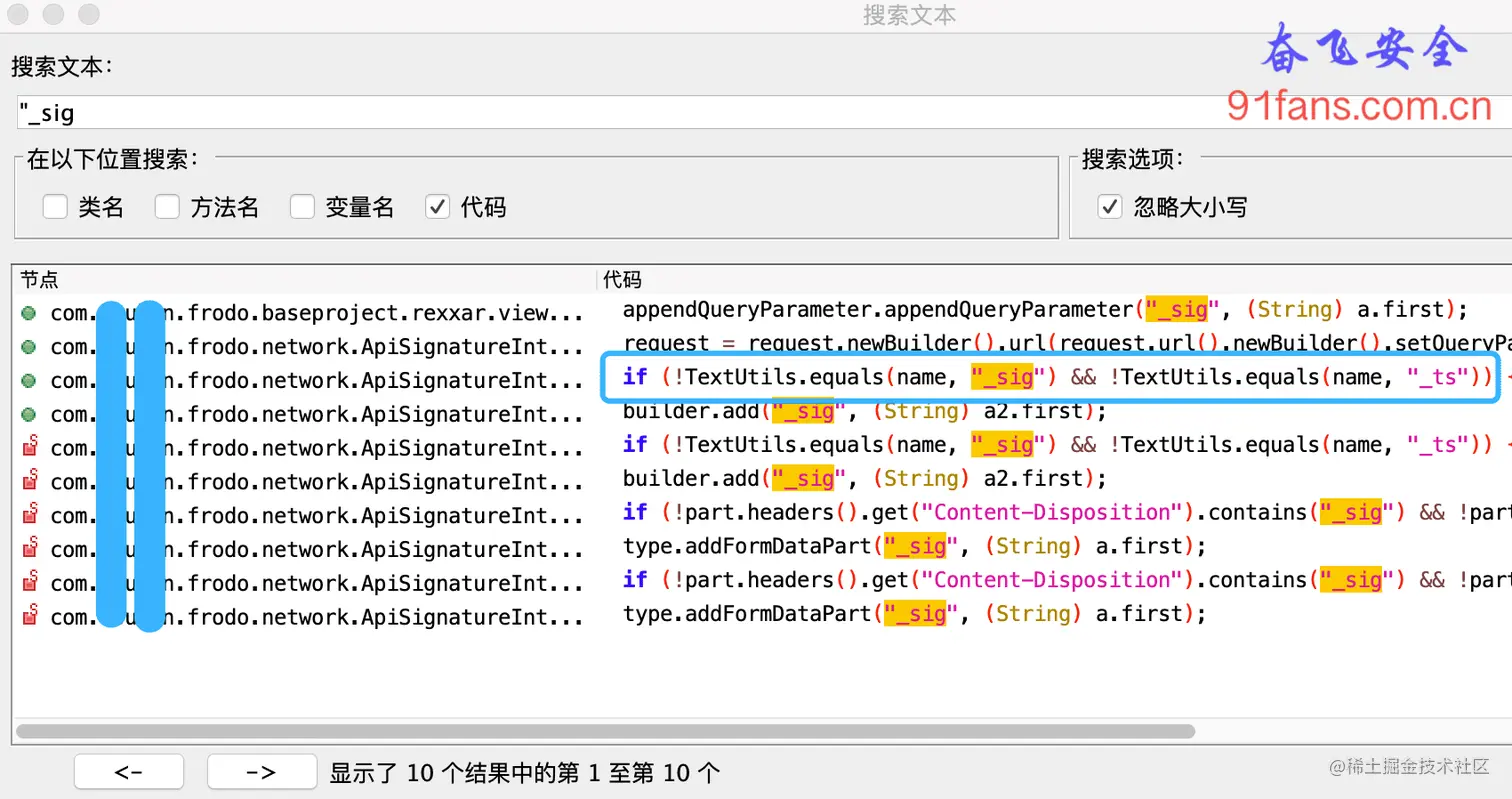This screenshot has width=1512, height=799.
Task: Select the request = request.newBuilder() code result
Action: tap(1067, 343)
